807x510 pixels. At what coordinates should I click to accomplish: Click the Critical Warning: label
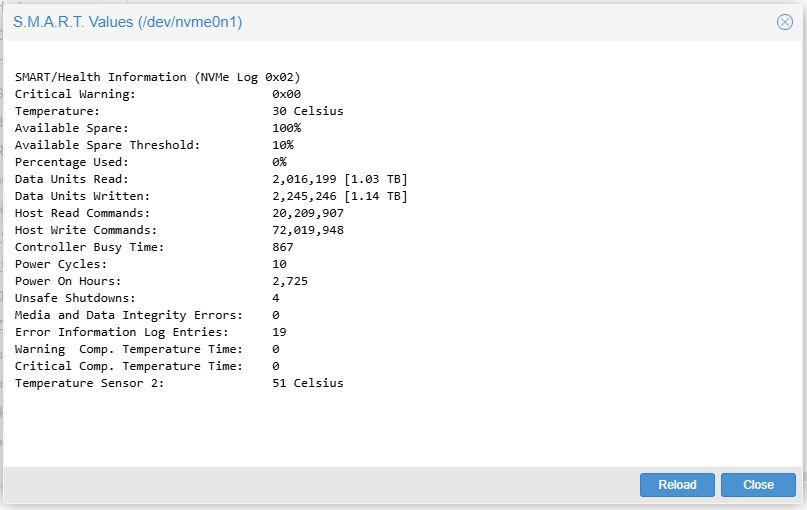tap(75, 94)
